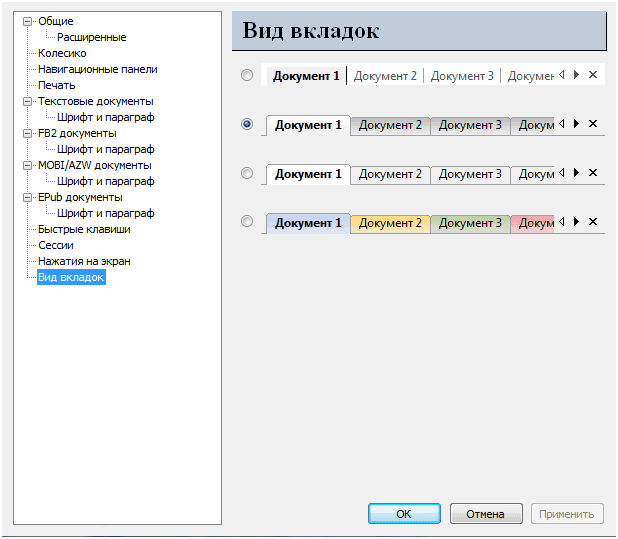Screen dimensions: 618x539
Task: Click scroll-right arrow in colored tab preview
Action: coord(577,221)
